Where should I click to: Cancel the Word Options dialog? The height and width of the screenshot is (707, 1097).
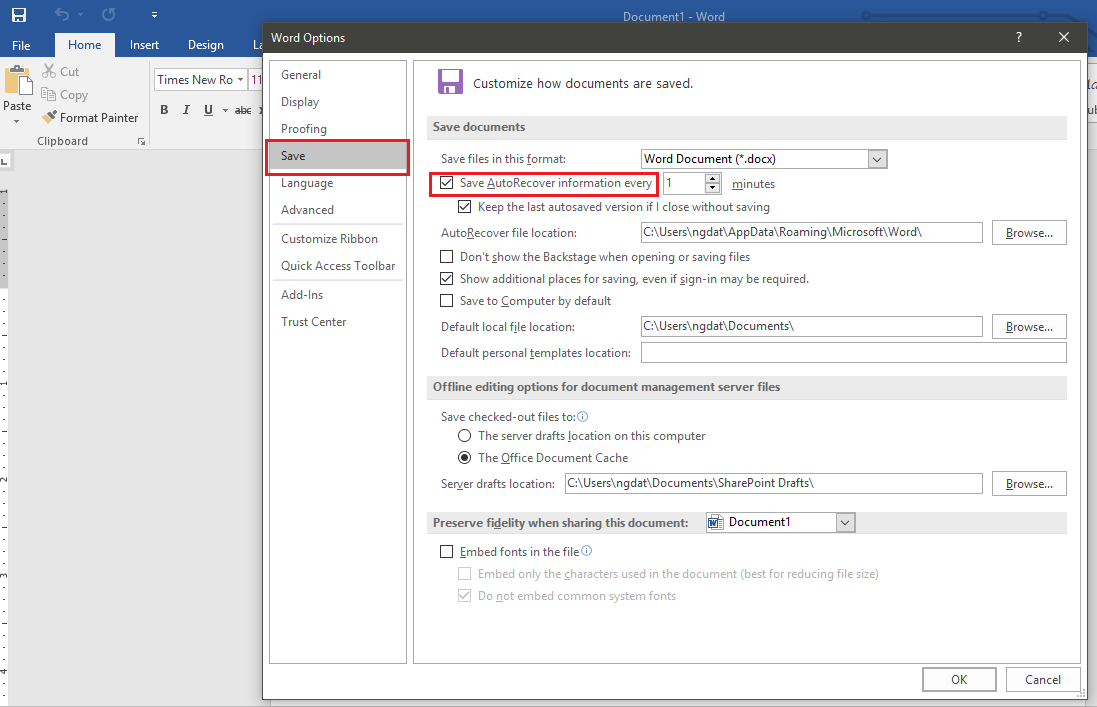tap(1042, 680)
